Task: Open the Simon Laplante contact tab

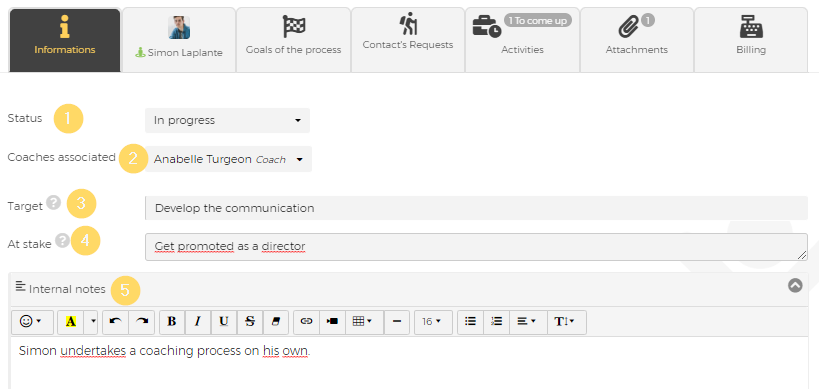Action: (x=179, y=40)
